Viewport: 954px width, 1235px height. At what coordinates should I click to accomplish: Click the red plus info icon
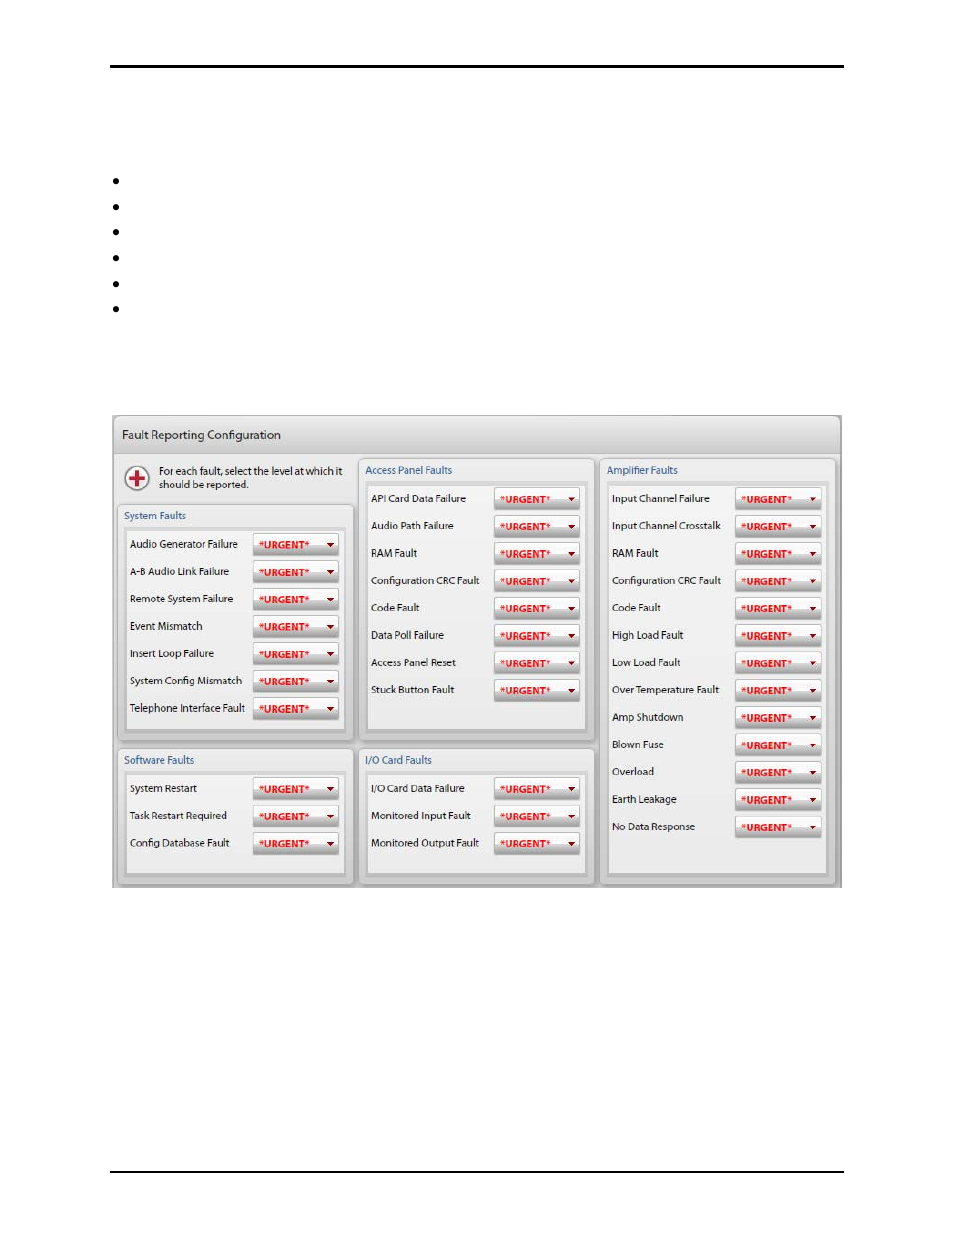[x=137, y=478]
